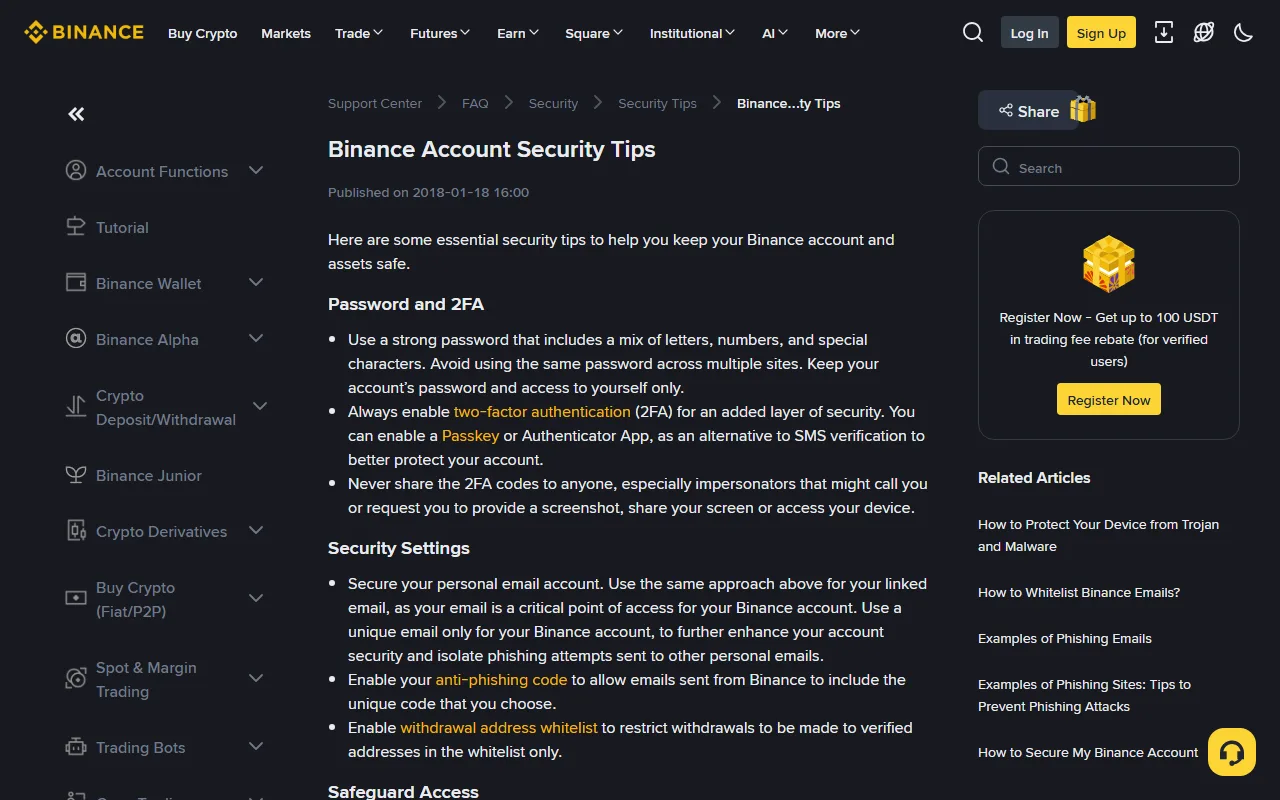Expand the Crypto Derivatives section
This screenshot has width=1280, height=800.
point(256,531)
